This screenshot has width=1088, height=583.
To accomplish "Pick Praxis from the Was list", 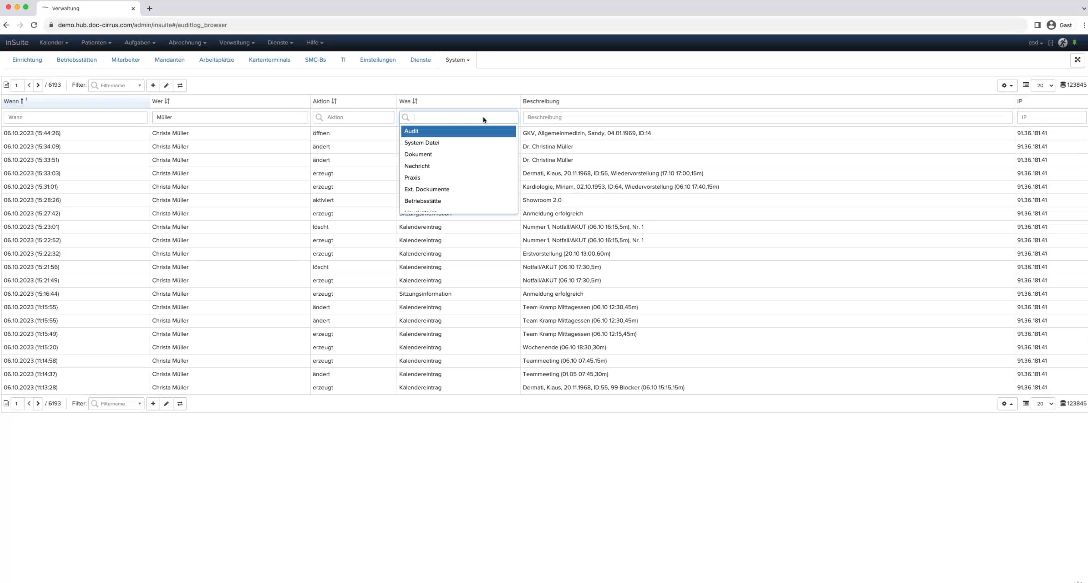I will pos(458,178).
